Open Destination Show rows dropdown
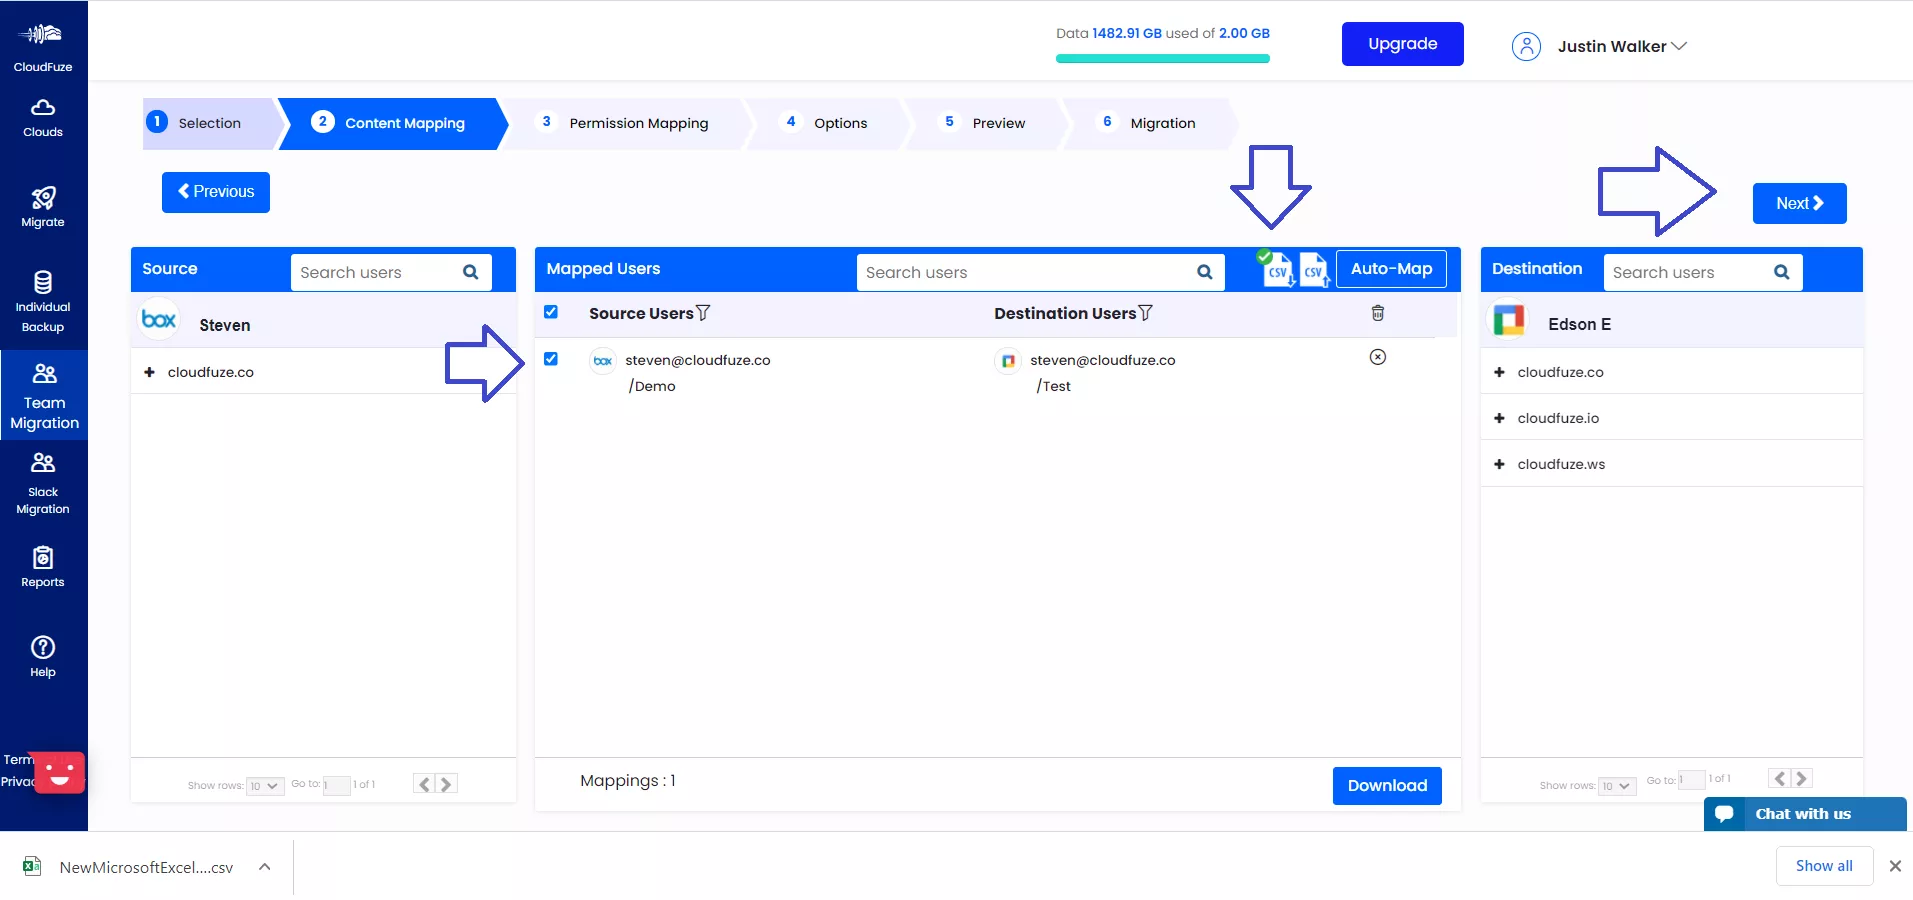This screenshot has height=900, width=1913. coord(1617,786)
